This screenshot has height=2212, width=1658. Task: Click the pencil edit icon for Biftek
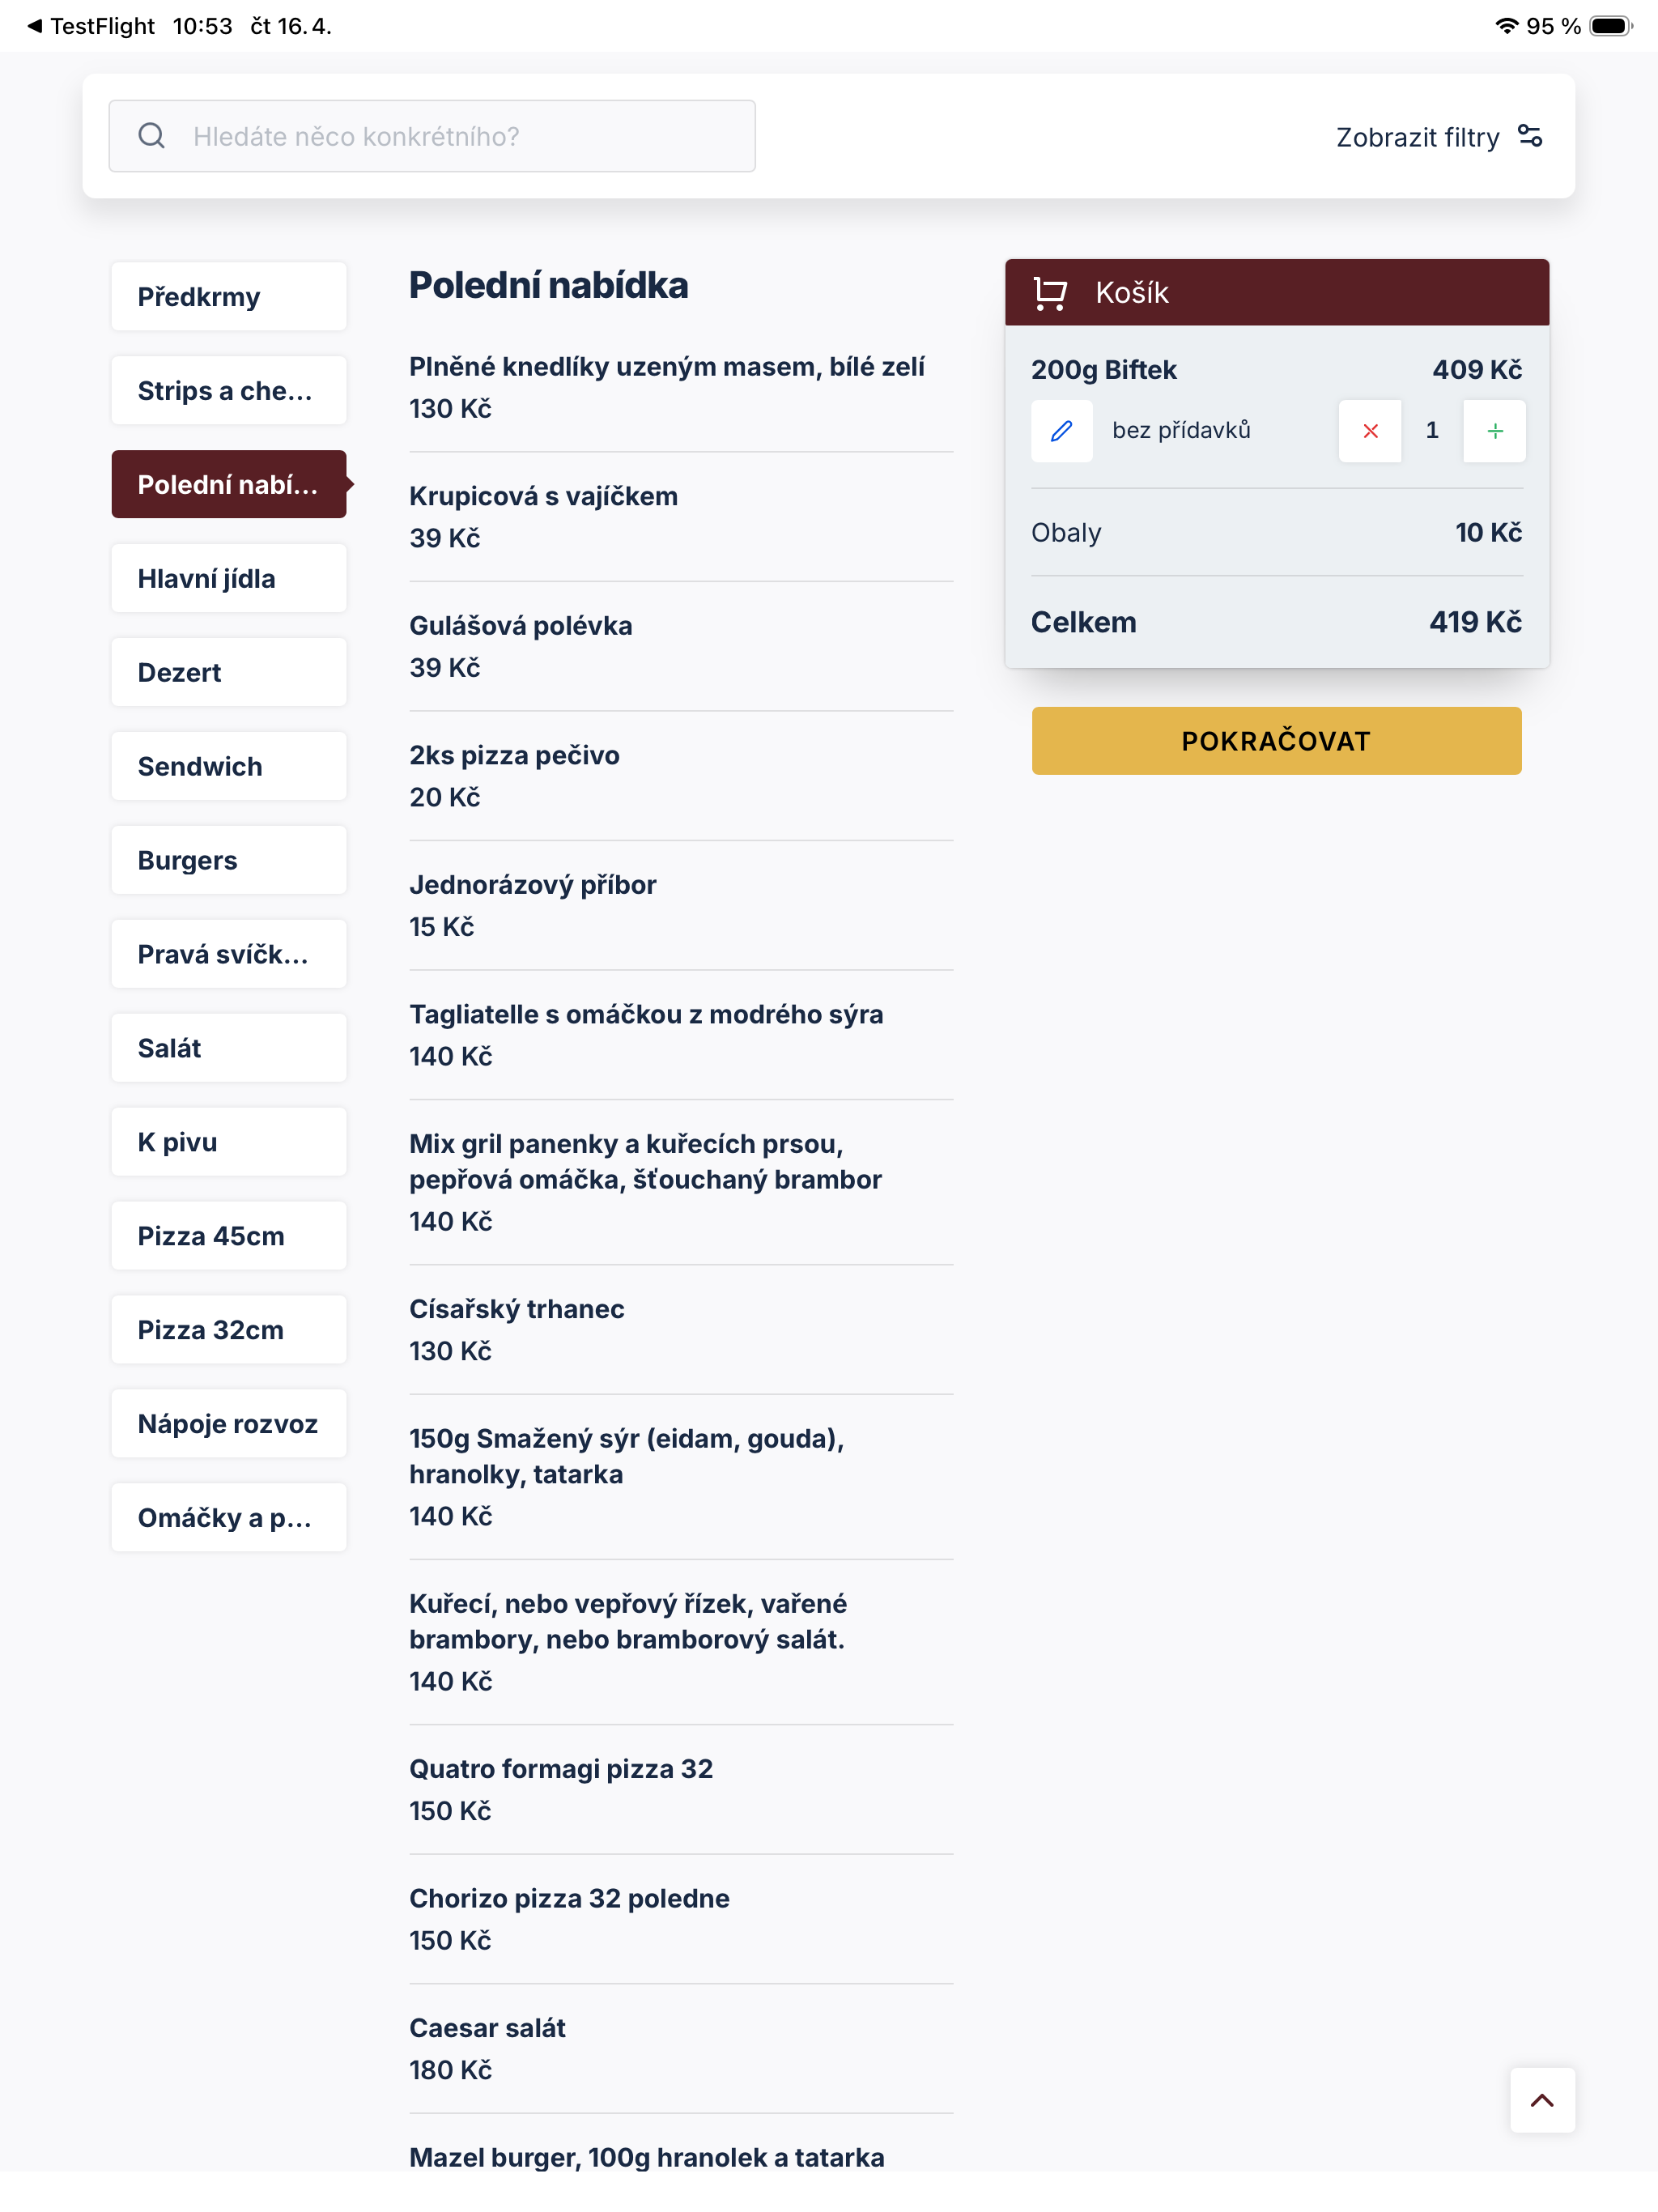[1061, 431]
